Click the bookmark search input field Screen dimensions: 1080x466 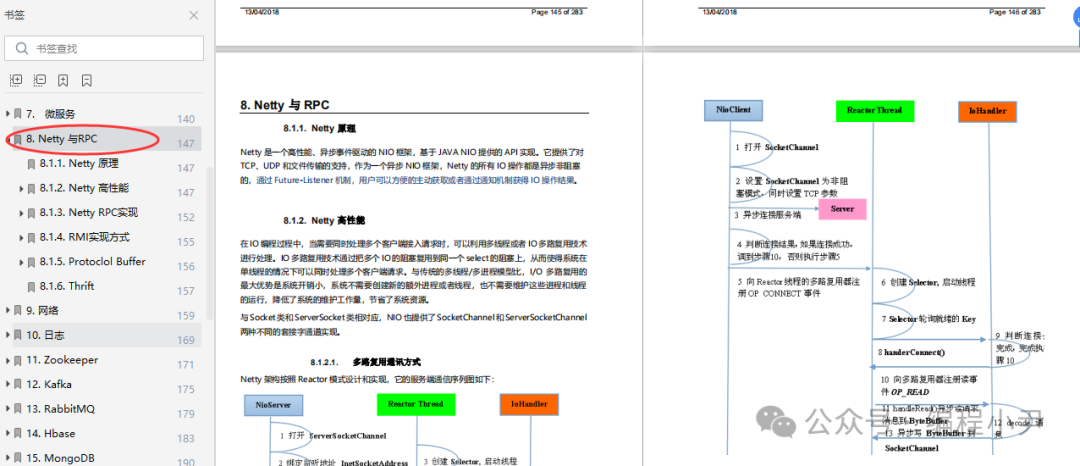104,48
